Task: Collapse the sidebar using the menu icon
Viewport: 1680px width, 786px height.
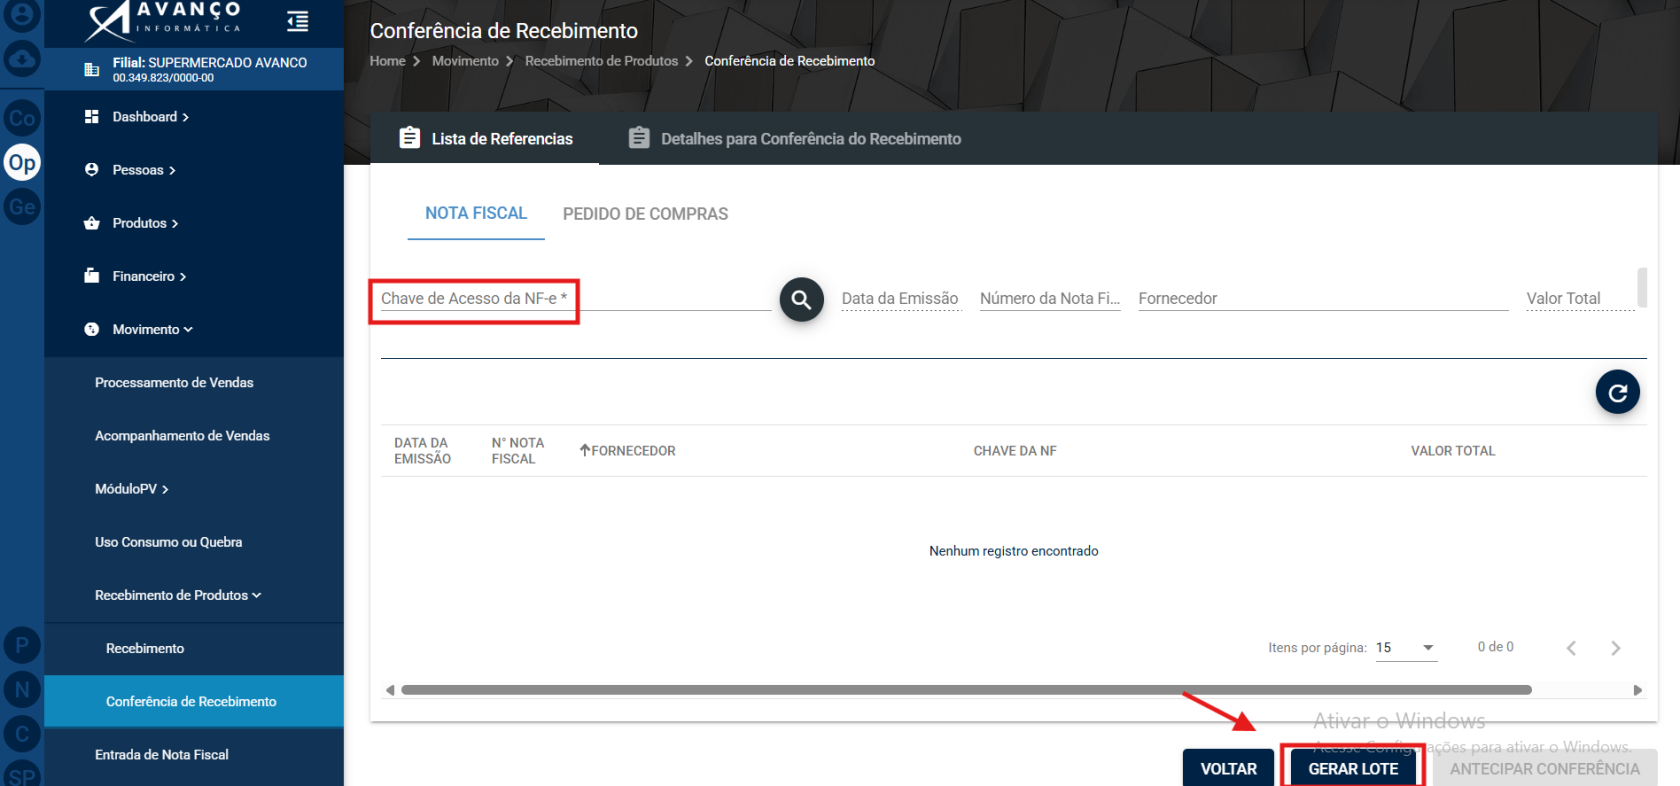Action: tap(297, 21)
